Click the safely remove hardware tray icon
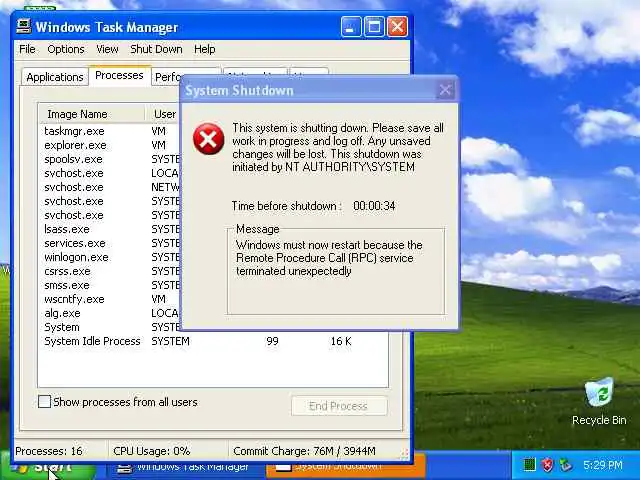The image size is (640, 480). 566,464
